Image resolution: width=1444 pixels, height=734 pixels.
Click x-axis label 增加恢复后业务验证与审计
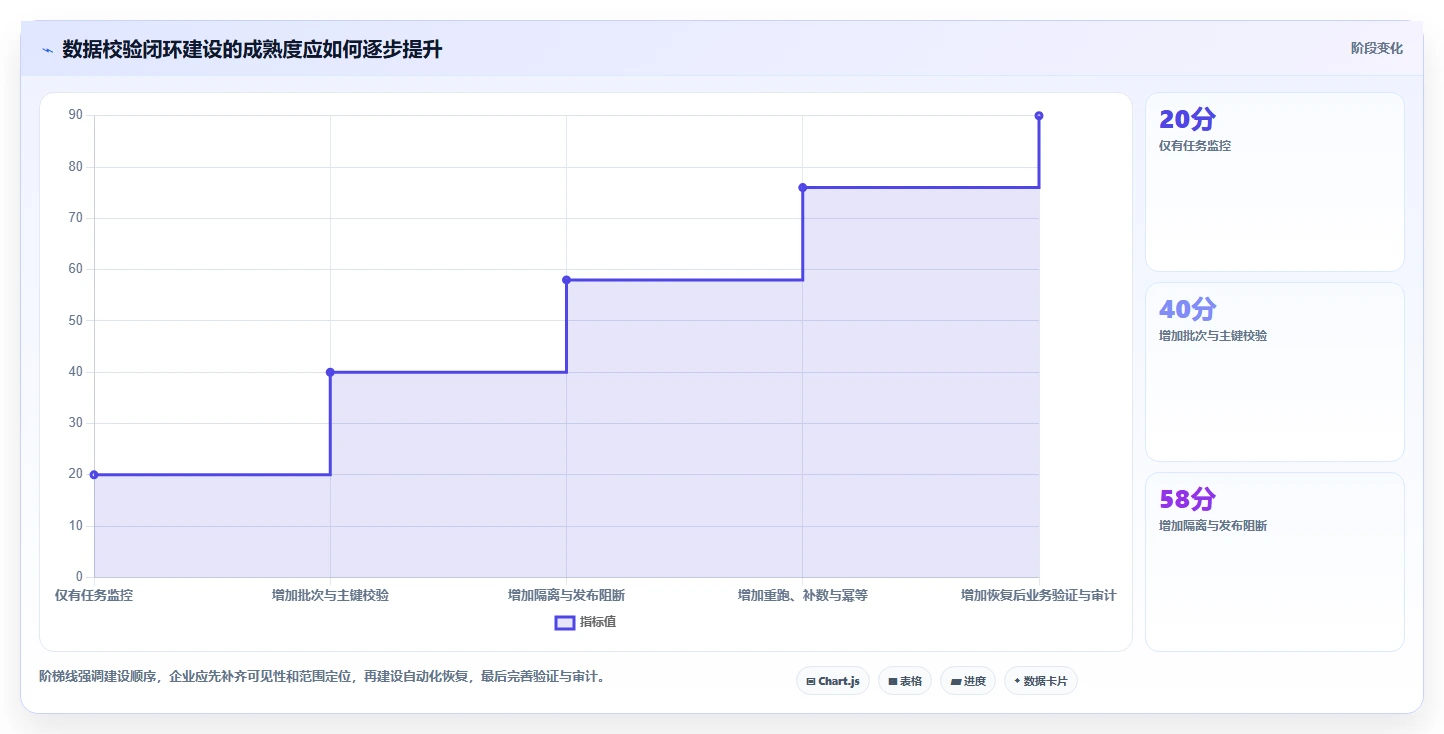1039,595
